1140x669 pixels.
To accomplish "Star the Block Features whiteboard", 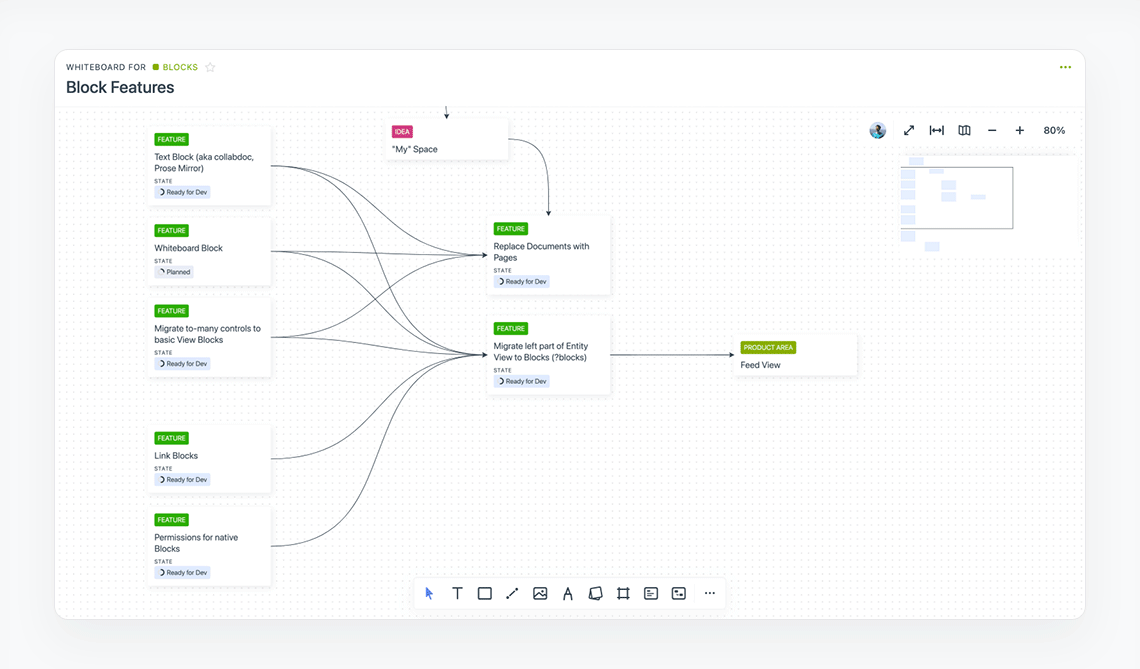I will point(210,67).
